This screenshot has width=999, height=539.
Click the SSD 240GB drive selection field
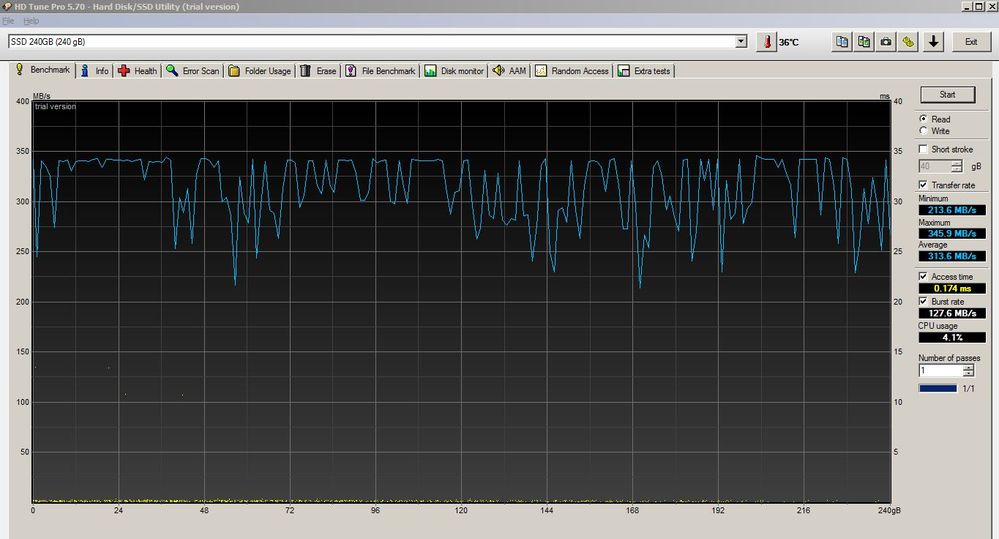coord(377,41)
